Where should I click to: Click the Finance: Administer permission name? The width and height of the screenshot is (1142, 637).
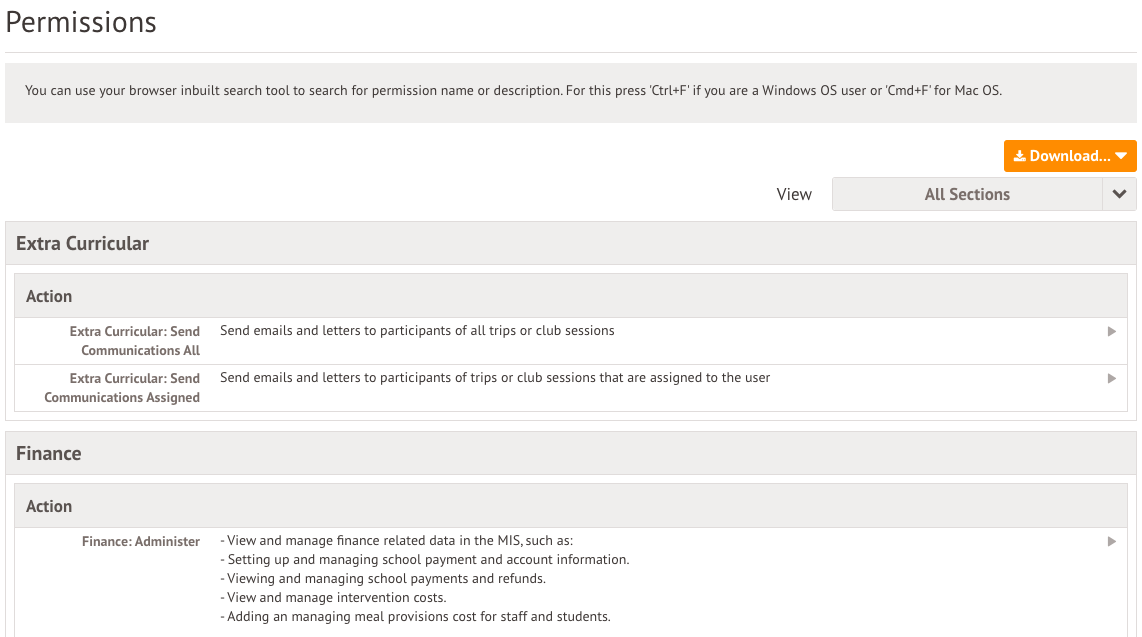tap(141, 541)
